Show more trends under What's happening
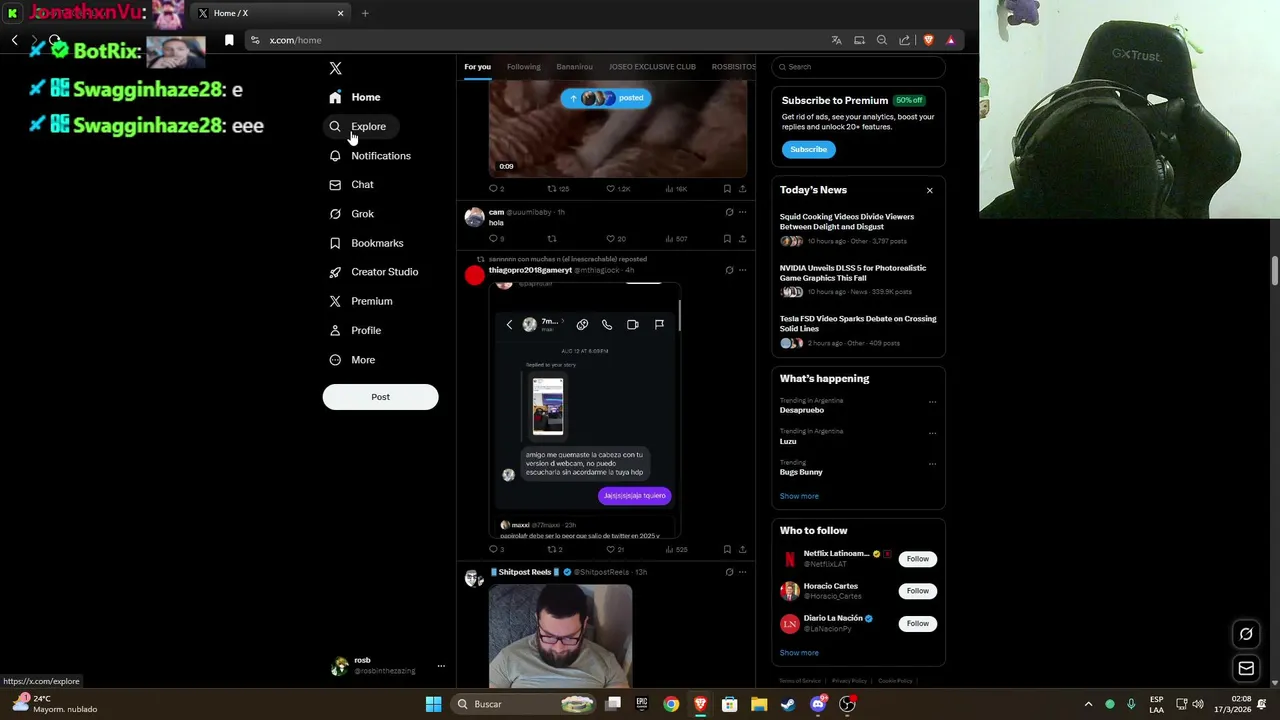 799,496
